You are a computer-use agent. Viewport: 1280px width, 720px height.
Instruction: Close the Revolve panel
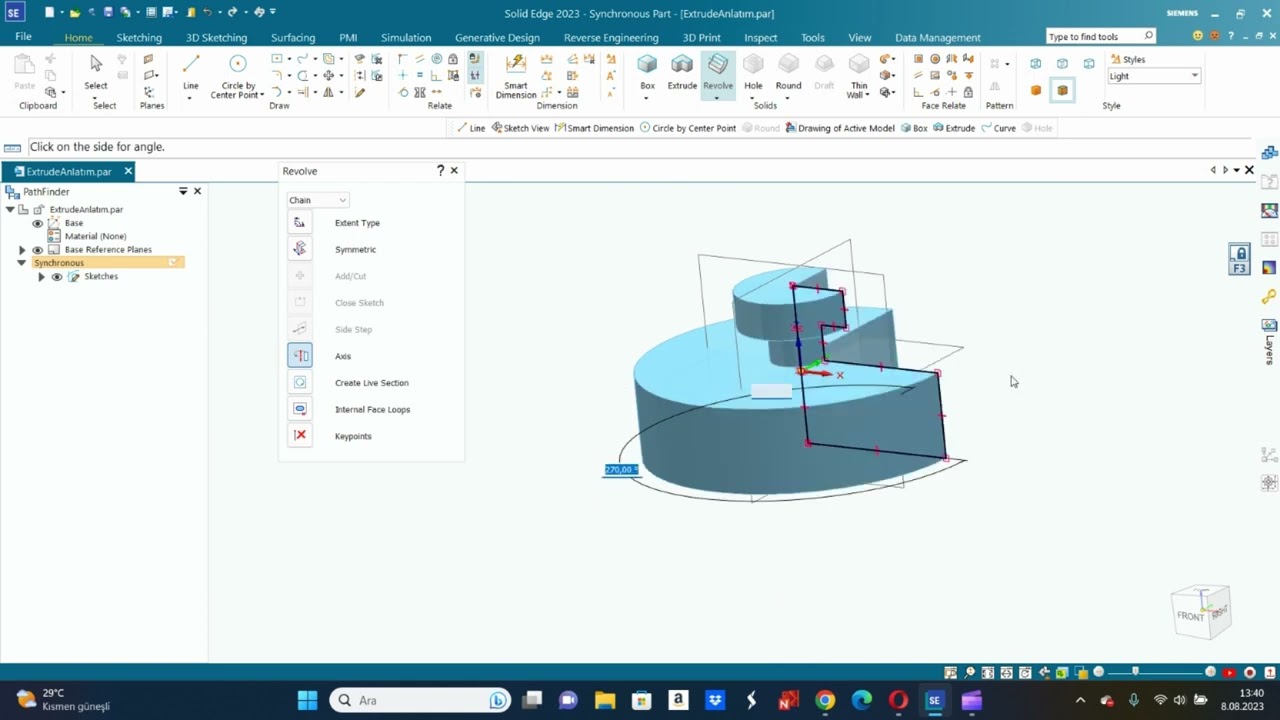tap(454, 171)
